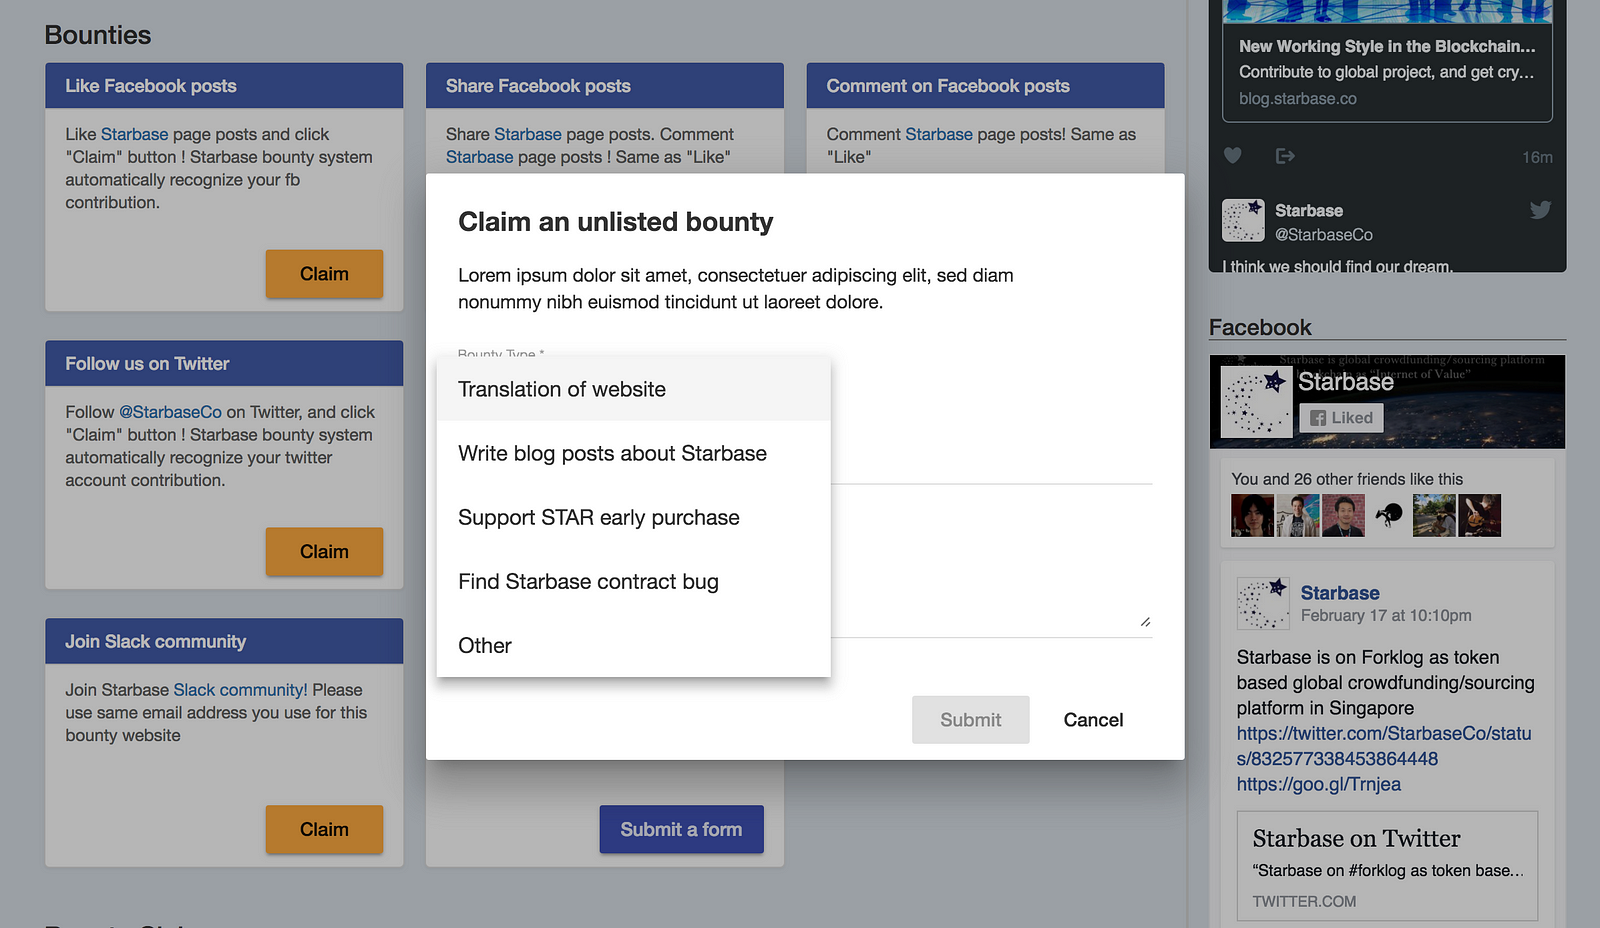Open Starbase Facebook page logo thumbnail
Viewport: 1600px width, 928px height.
(x=1257, y=401)
